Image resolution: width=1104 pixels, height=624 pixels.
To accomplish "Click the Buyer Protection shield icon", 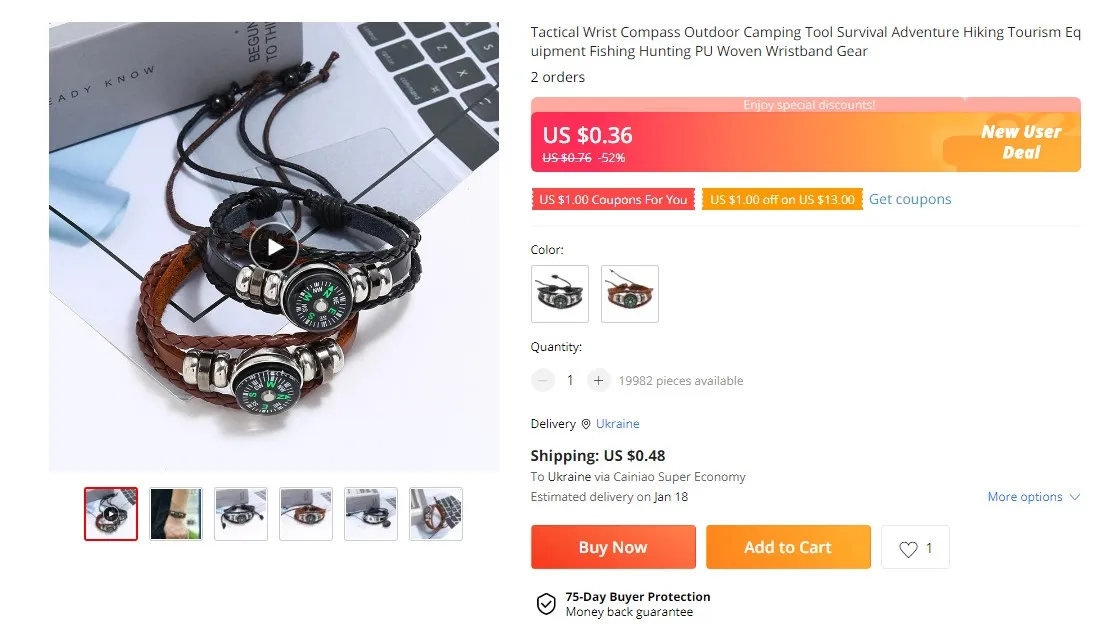I will [x=546, y=604].
